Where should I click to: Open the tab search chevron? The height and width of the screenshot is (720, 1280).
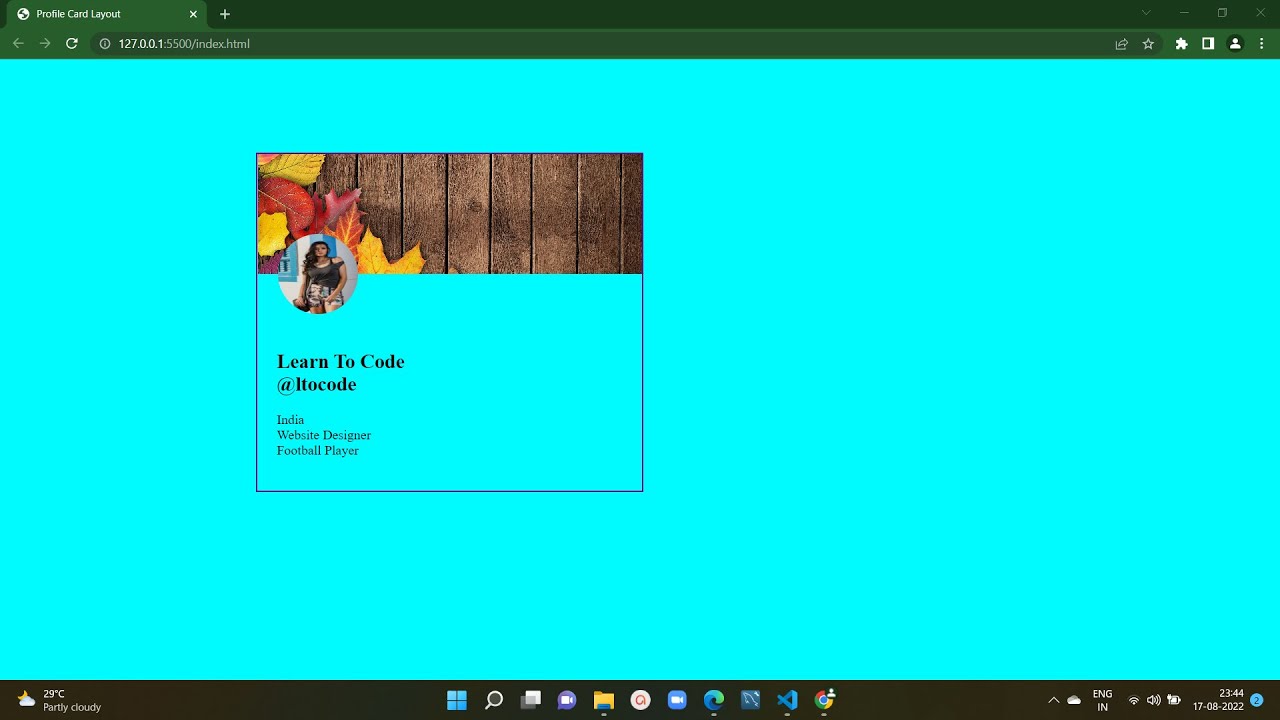1146,13
